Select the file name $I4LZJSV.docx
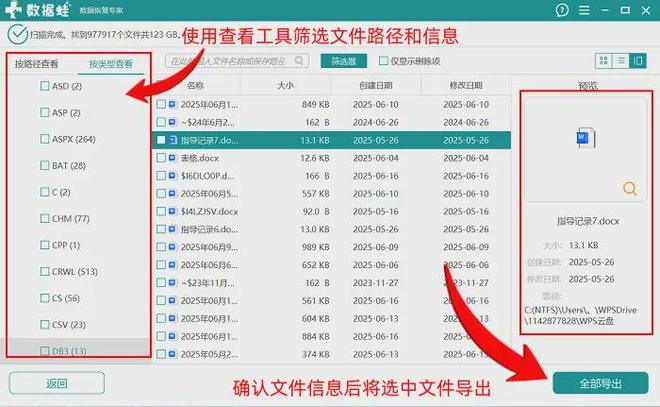The width and height of the screenshot is (660, 407). click(x=209, y=211)
